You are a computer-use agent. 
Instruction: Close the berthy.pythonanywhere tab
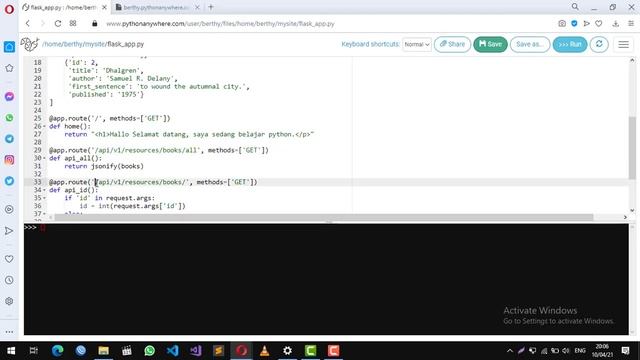[x=197, y=7]
